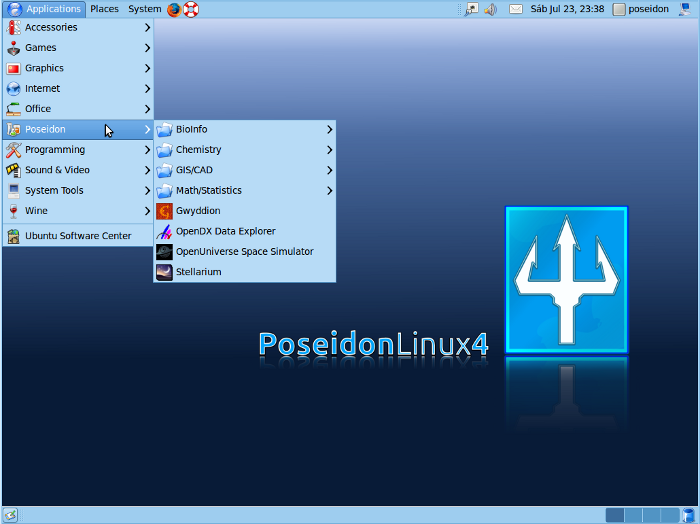Open Stellarium planetarium
700x524 pixels.
point(198,272)
